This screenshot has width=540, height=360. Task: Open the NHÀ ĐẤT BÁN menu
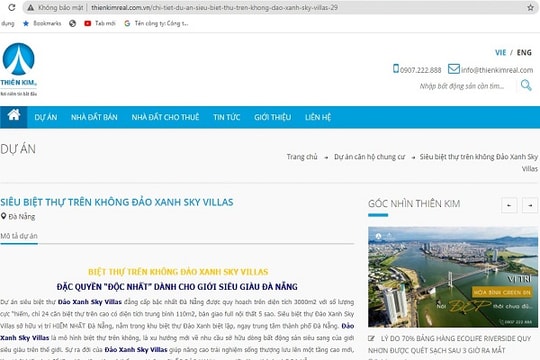94,117
